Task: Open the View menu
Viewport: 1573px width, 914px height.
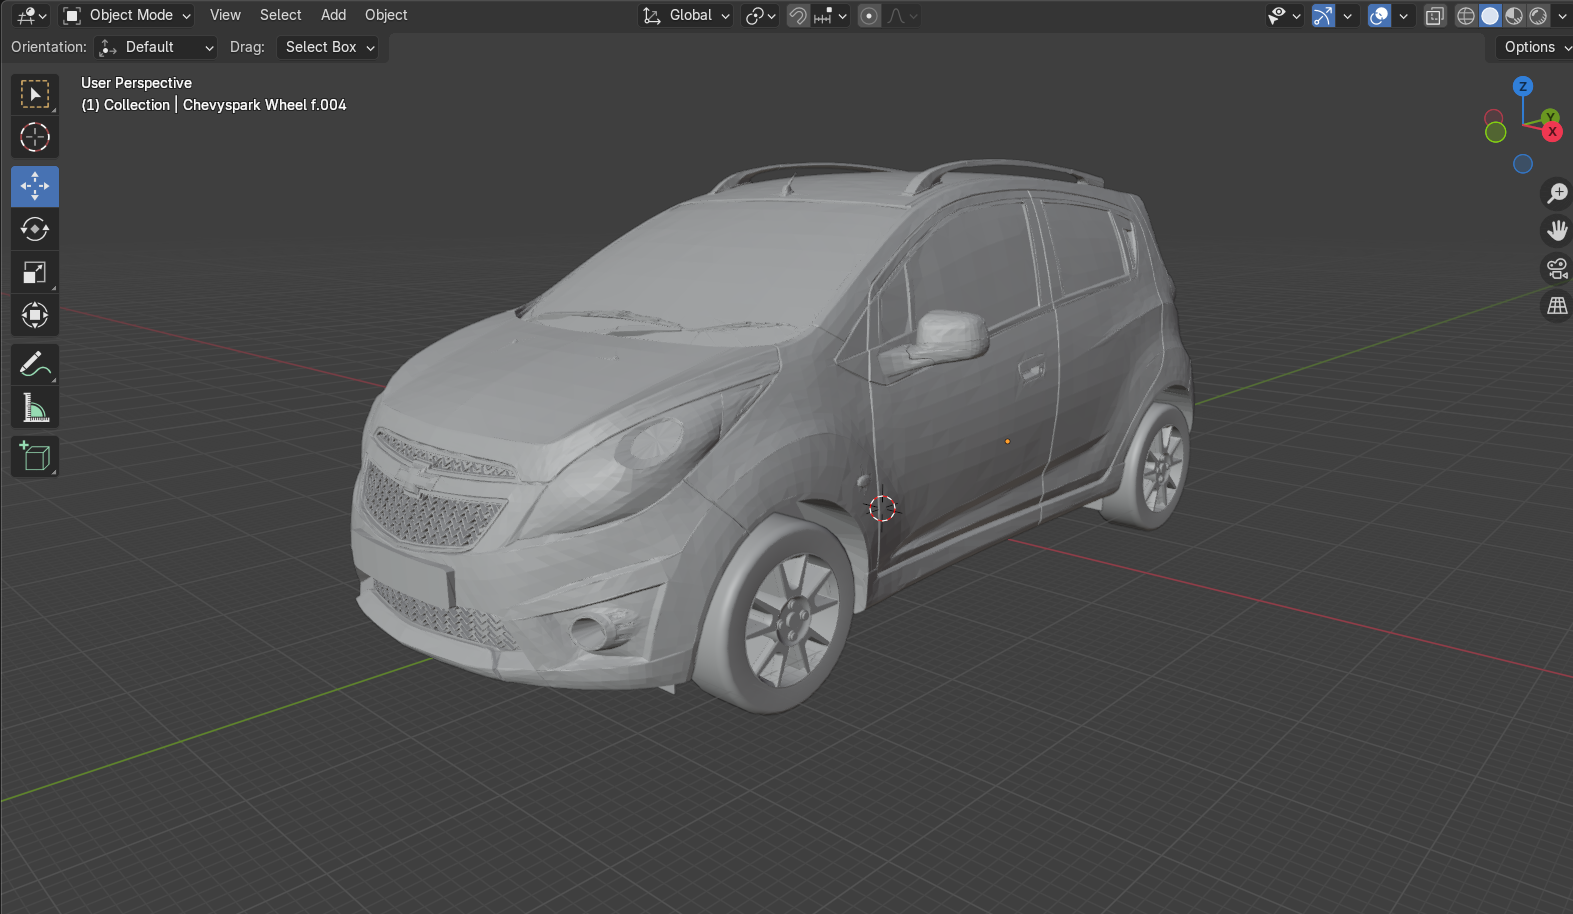Action: point(225,15)
